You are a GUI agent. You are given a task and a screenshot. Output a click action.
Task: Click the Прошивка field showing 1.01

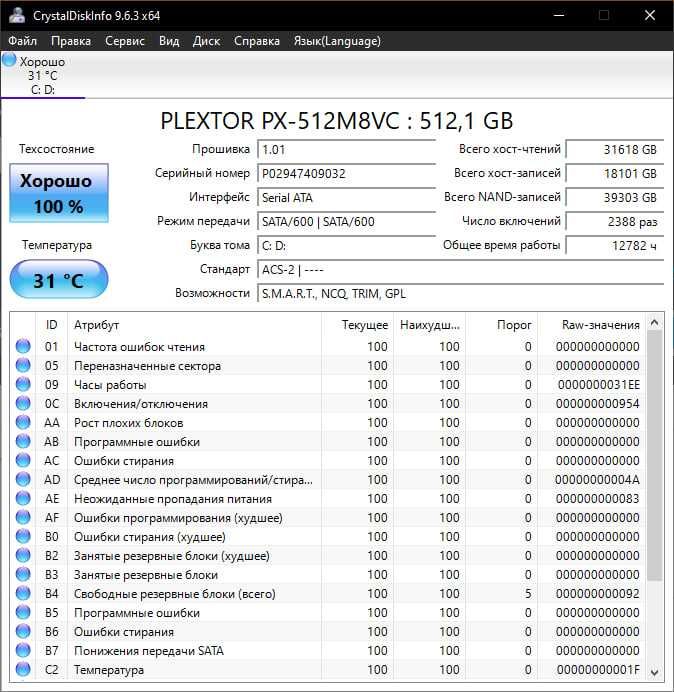point(346,150)
